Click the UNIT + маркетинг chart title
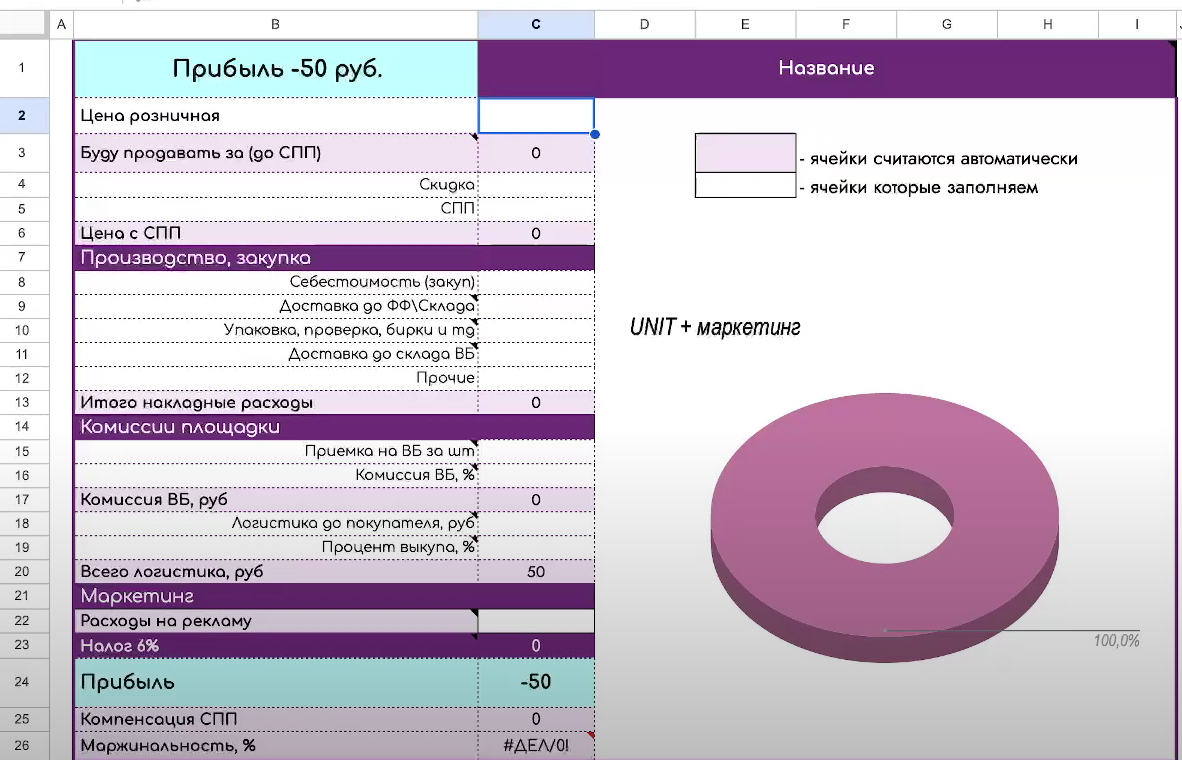Screen dimensions: 1182x760 coord(715,327)
